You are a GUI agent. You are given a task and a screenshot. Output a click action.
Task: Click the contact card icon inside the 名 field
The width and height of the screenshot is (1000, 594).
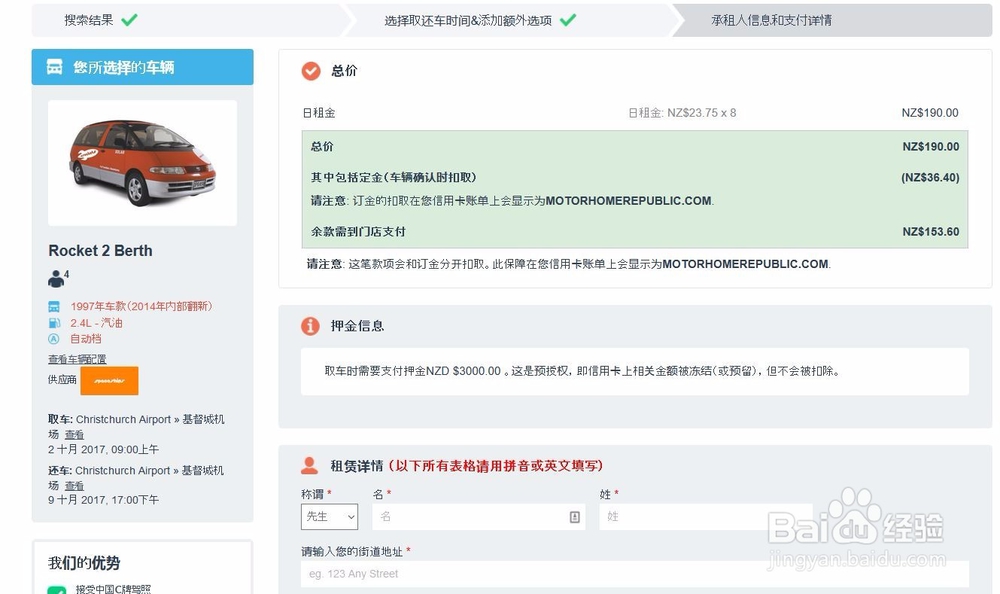(x=575, y=517)
